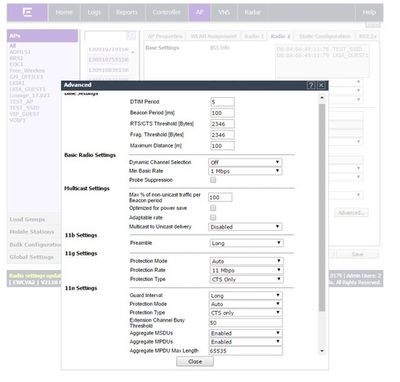The height and width of the screenshot is (382, 400).
Task: Open the Help link in top bar
Action: coord(369,13)
